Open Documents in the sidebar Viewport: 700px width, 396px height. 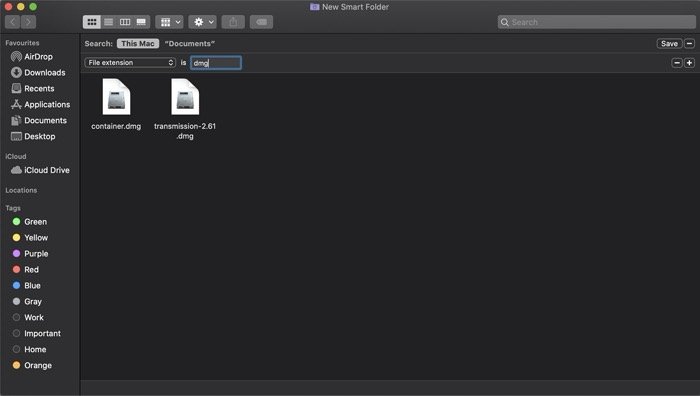tap(39, 121)
